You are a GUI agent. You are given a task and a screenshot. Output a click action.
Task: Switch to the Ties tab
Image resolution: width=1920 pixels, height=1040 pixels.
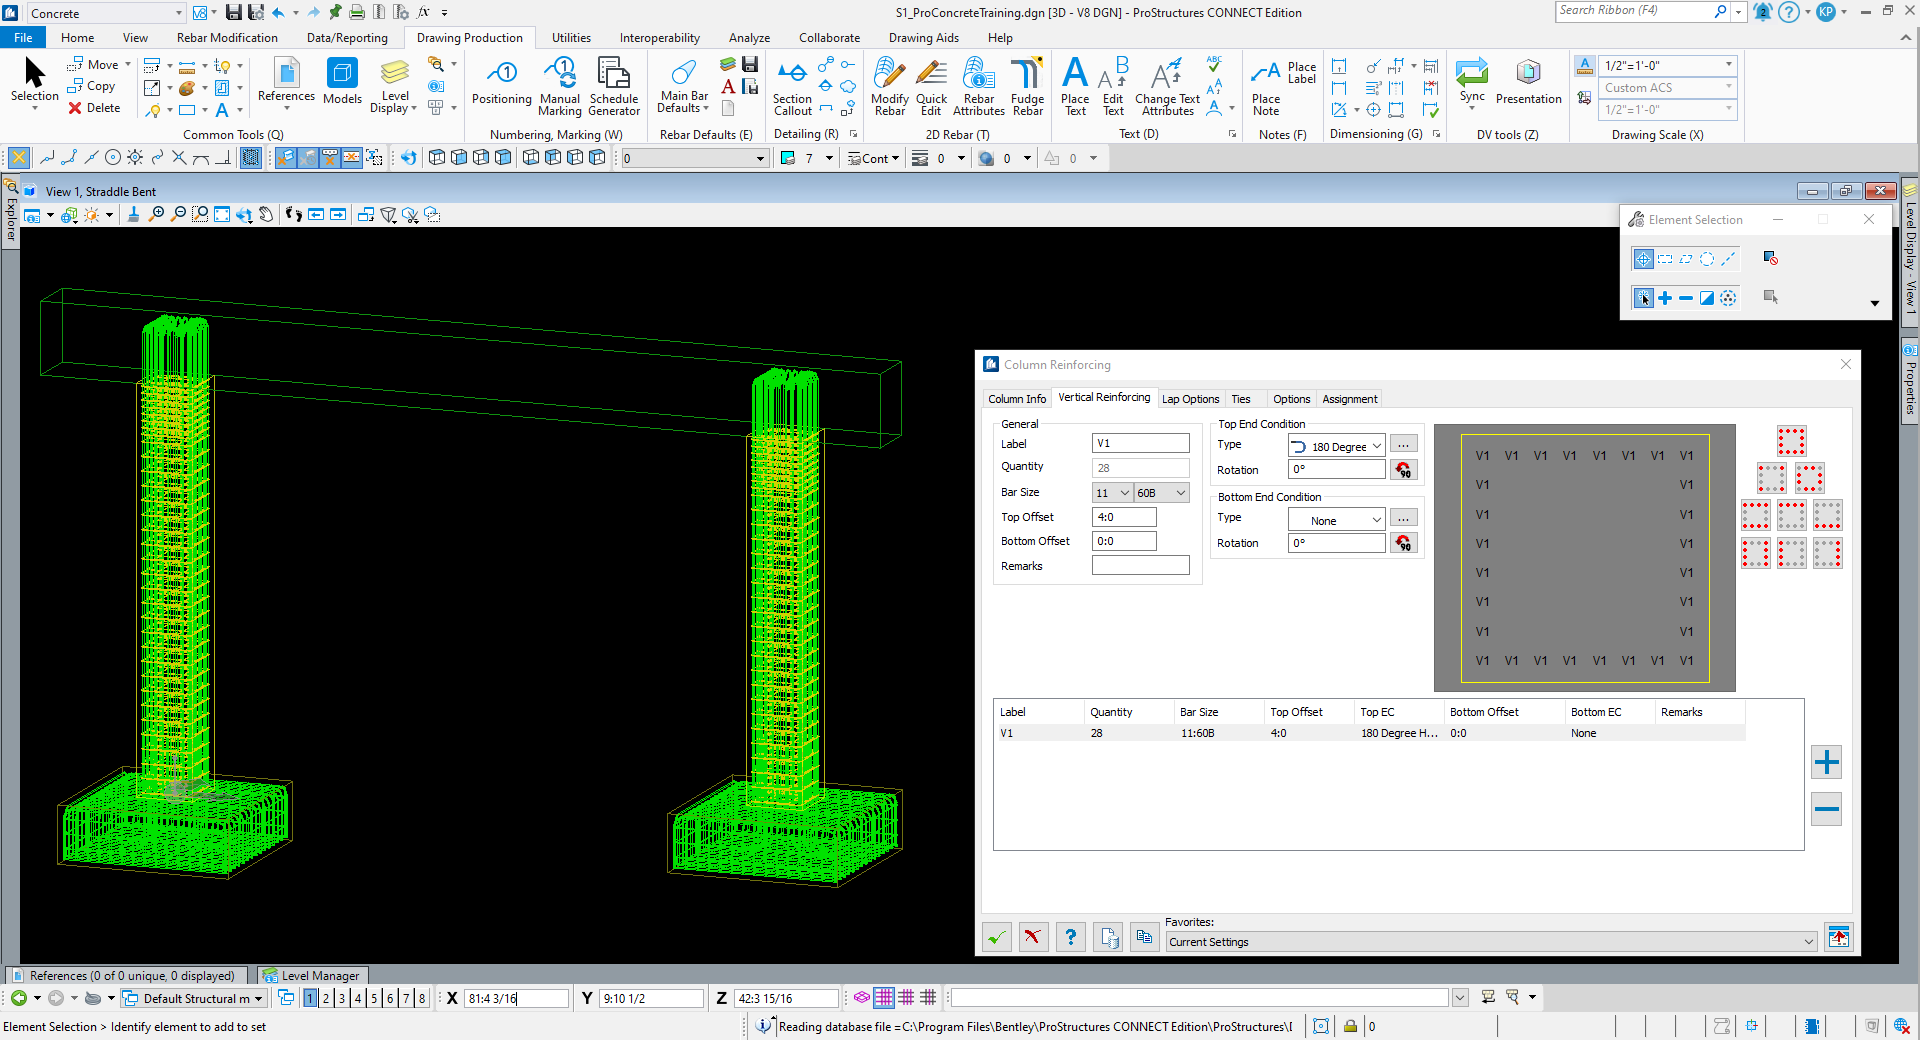(x=1240, y=399)
